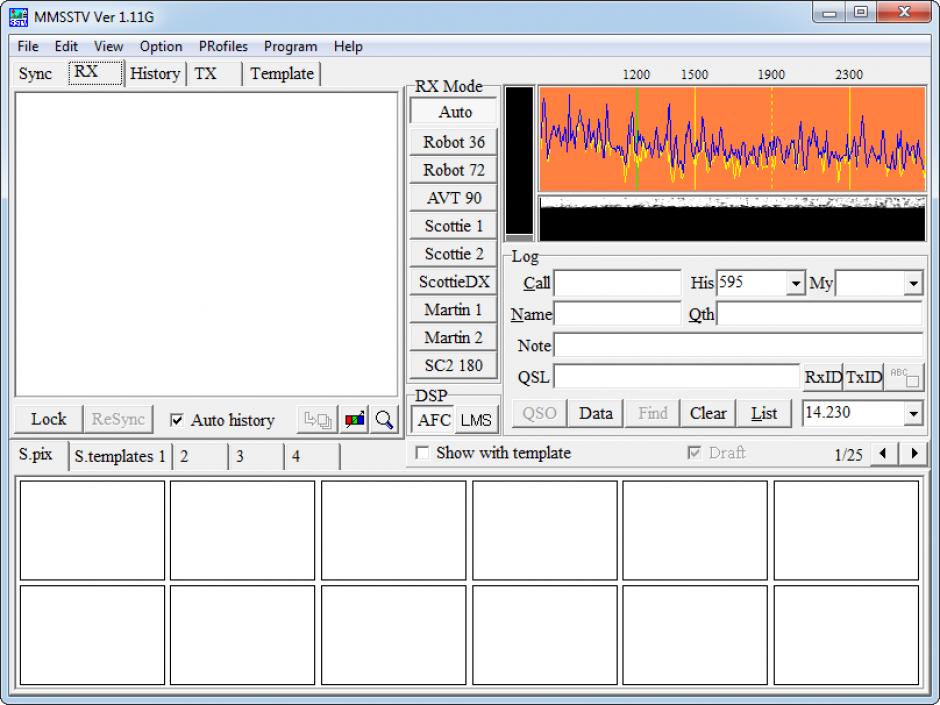Expand the 14.230 frequency dropdown

[913, 413]
